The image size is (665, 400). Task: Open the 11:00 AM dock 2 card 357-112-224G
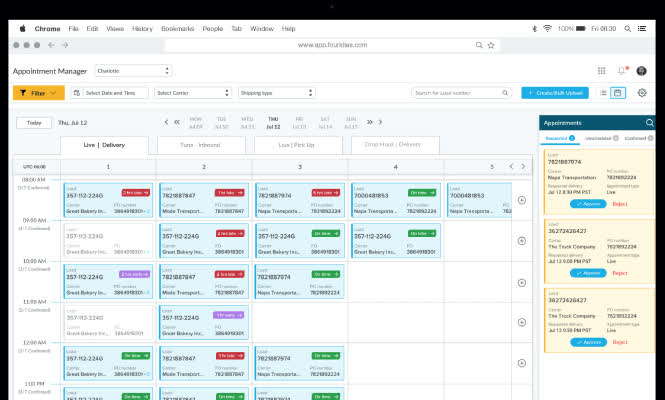pyautogui.click(x=204, y=323)
